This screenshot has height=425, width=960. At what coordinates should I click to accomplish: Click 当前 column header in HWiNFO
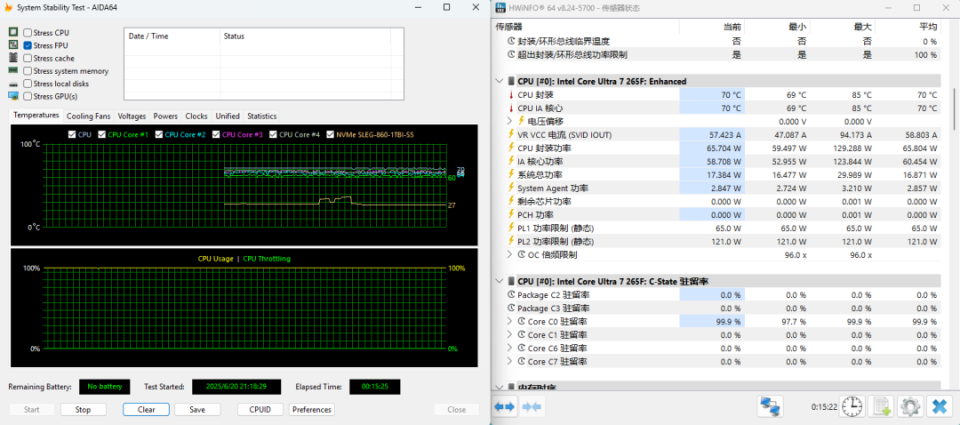[732, 27]
